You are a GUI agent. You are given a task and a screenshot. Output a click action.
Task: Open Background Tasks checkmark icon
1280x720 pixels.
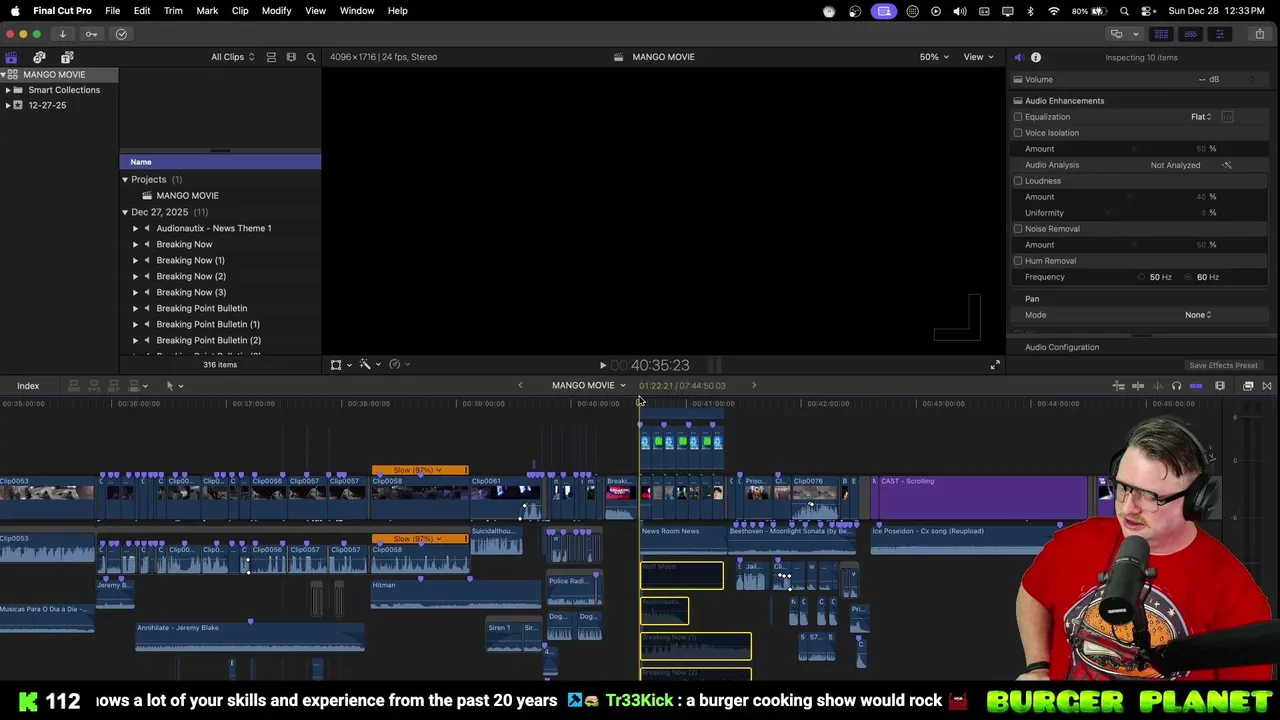tap(121, 34)
